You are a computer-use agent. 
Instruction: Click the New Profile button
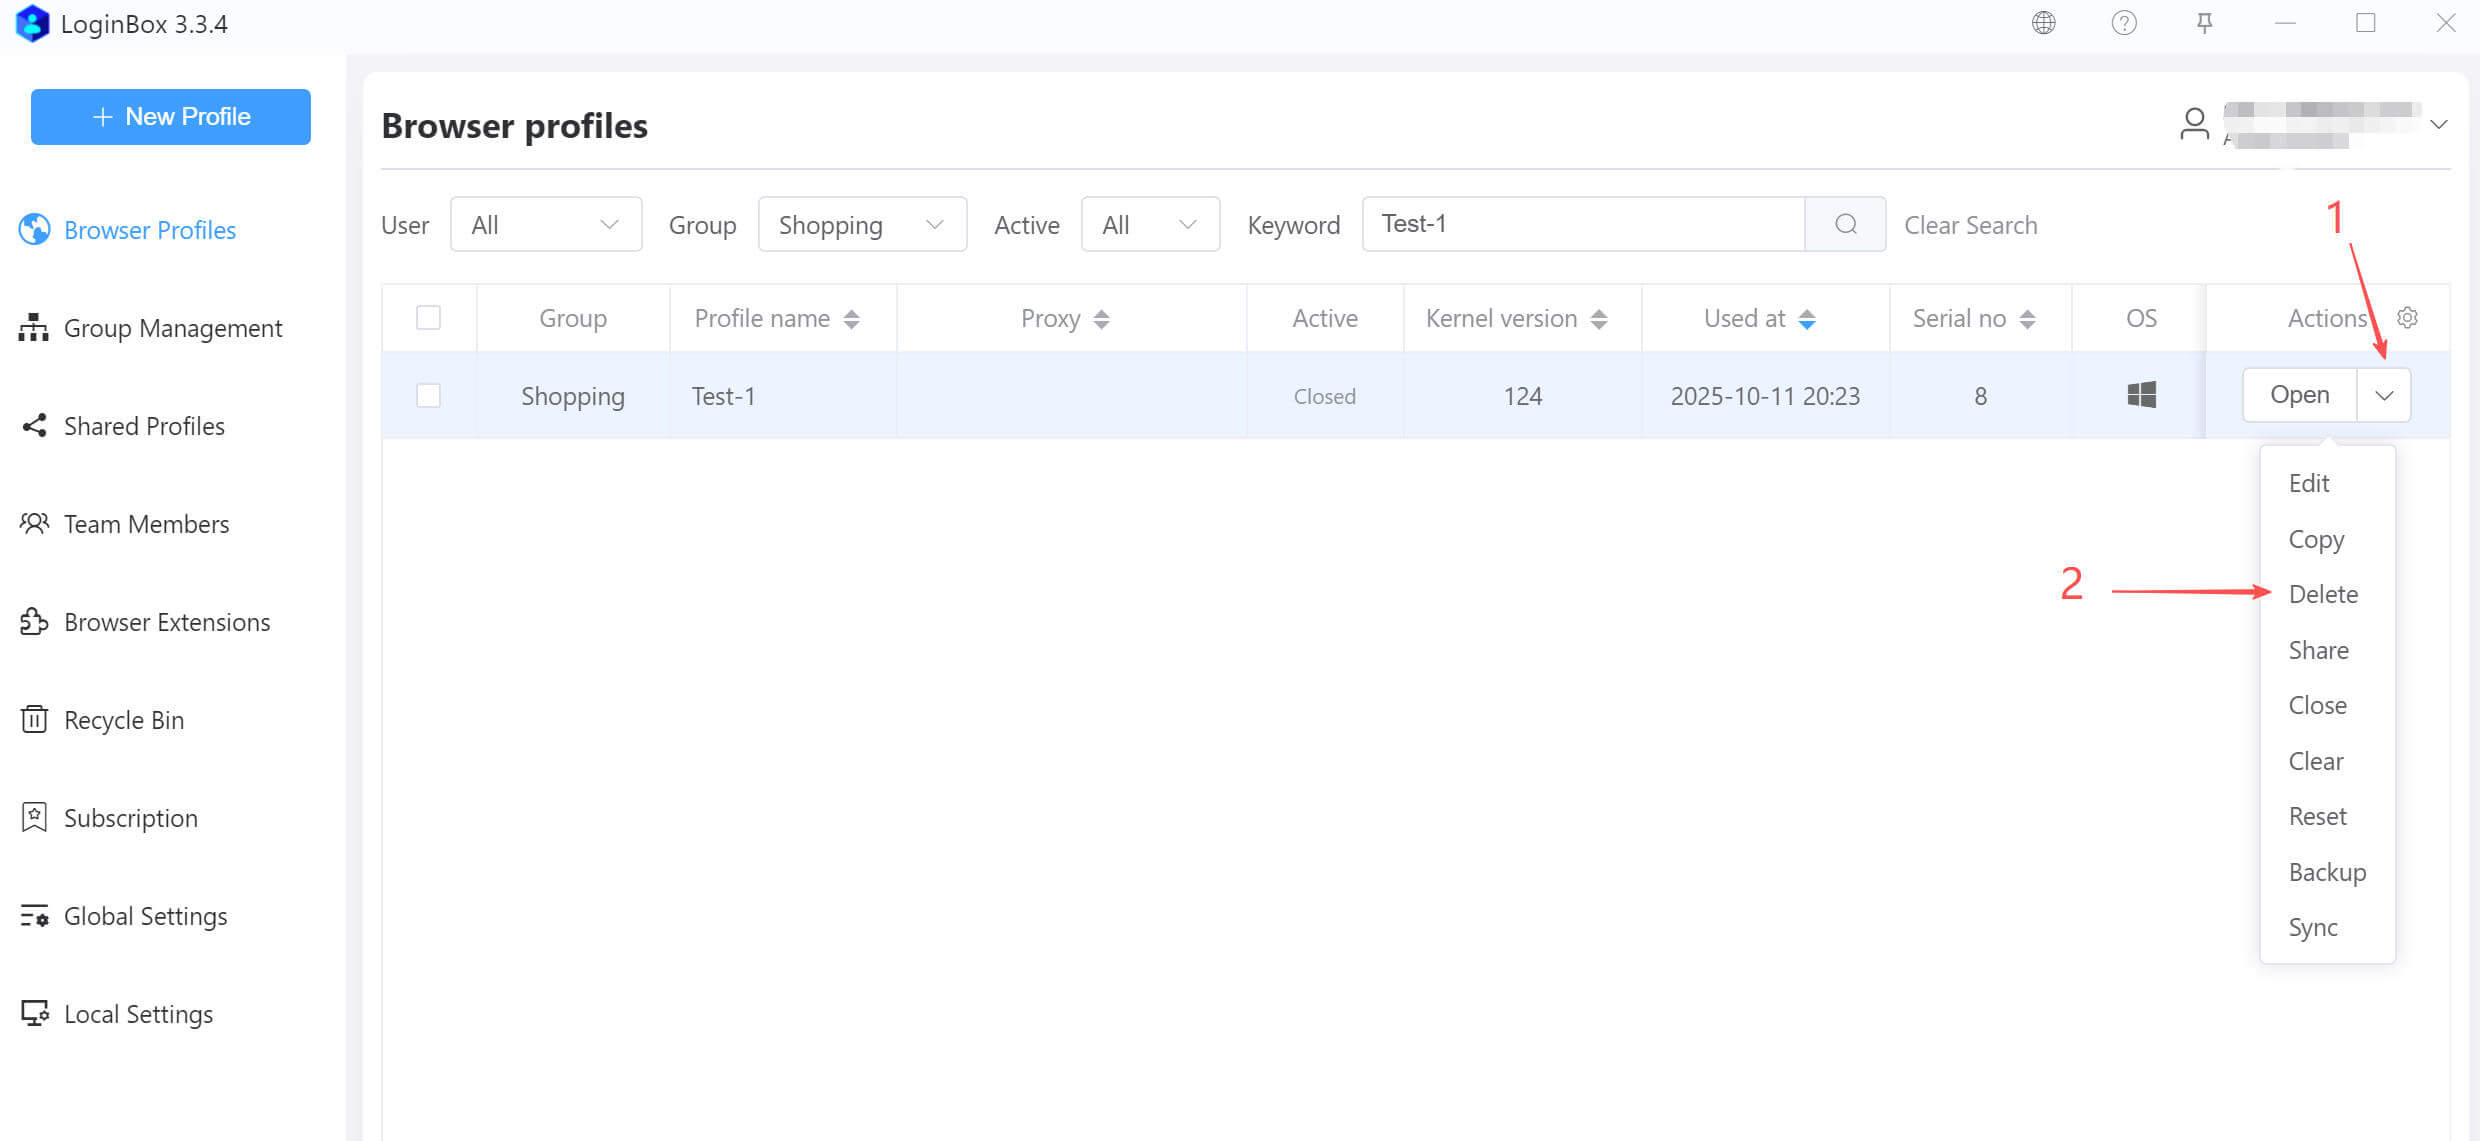coord(171,117)
